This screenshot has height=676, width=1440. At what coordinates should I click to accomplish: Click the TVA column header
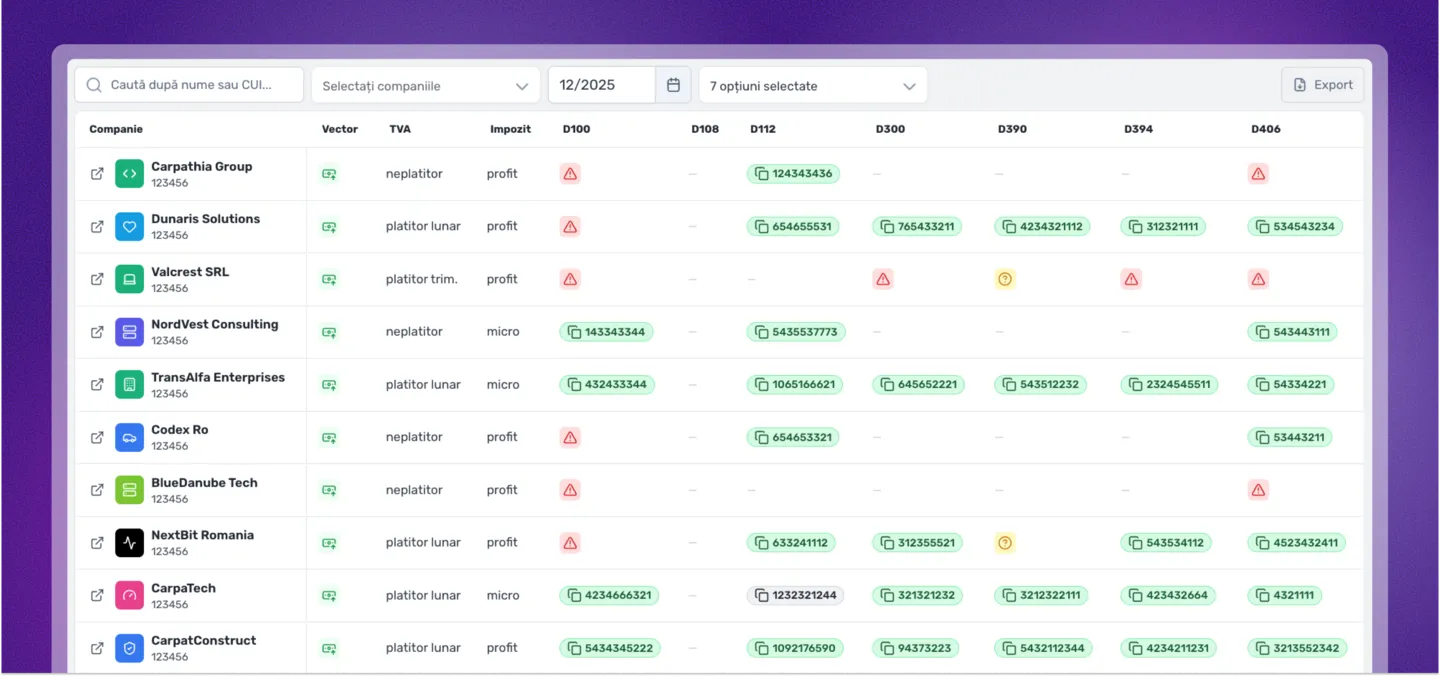pyautogui.click(x=400, y=129)
